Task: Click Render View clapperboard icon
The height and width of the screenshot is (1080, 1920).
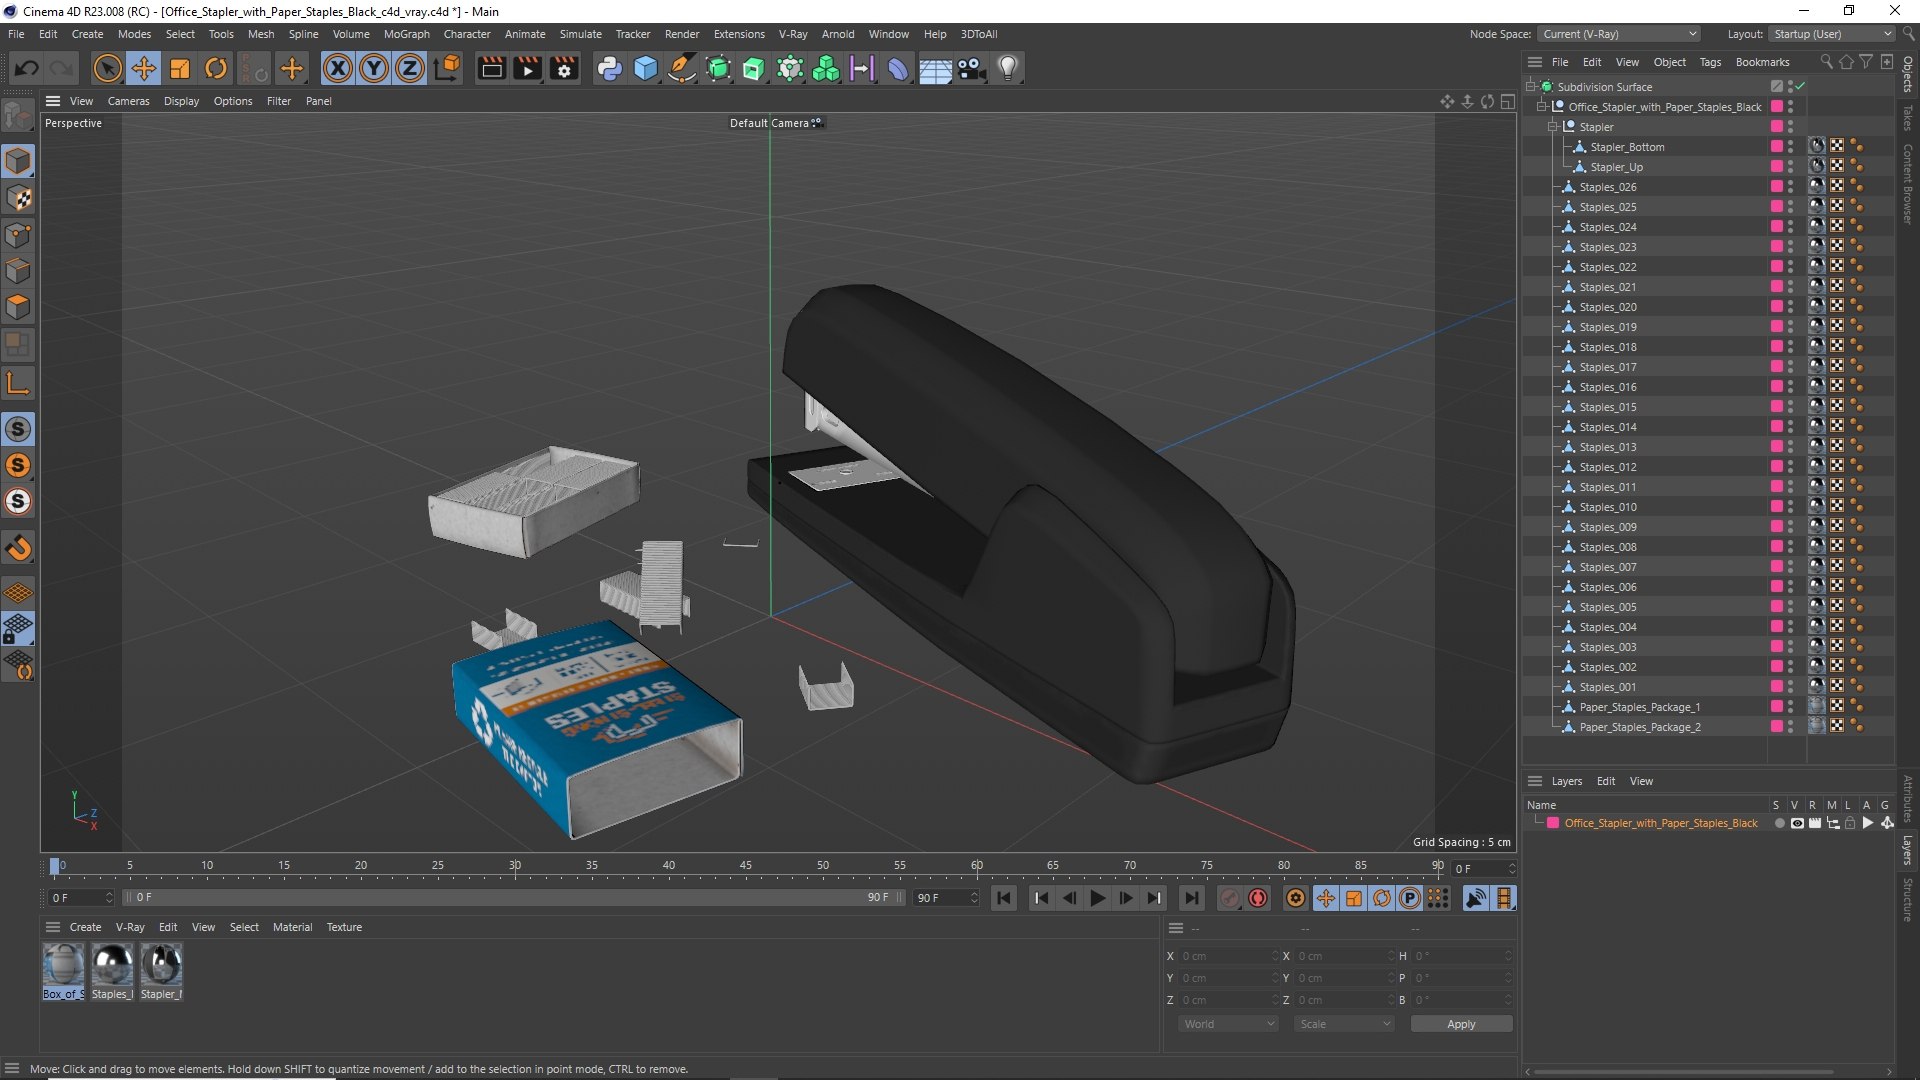Action: point(491,68)
